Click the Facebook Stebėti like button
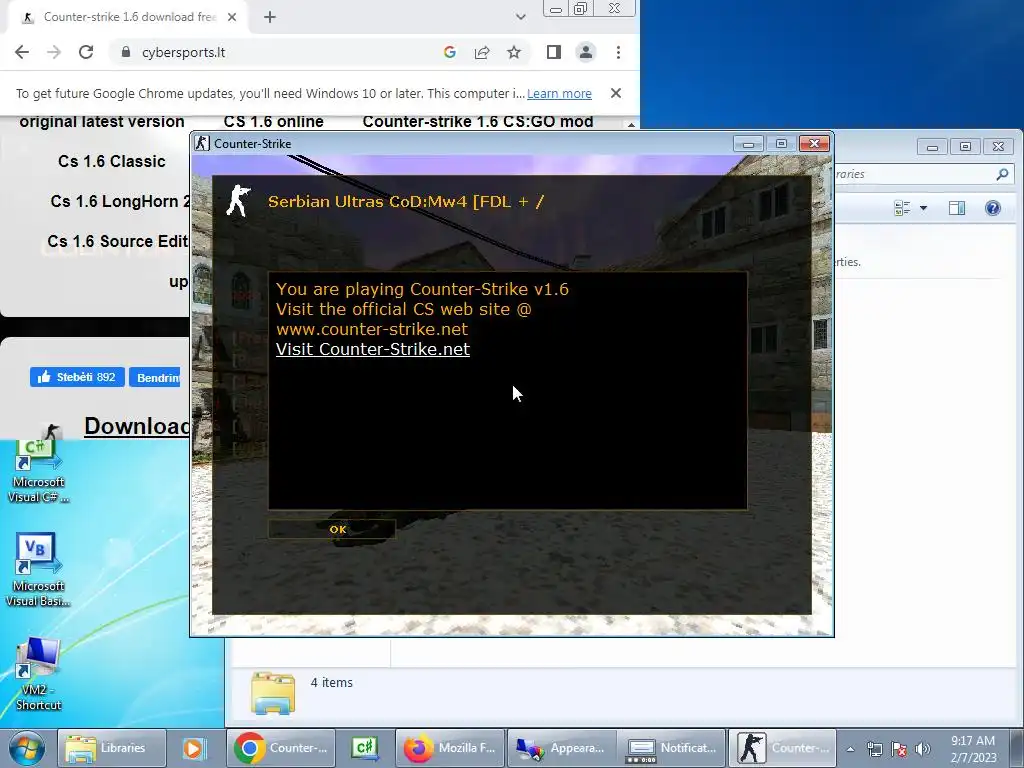Viewport: 1024px width, 768px height. pyautogui.click(x=77, y=377)
